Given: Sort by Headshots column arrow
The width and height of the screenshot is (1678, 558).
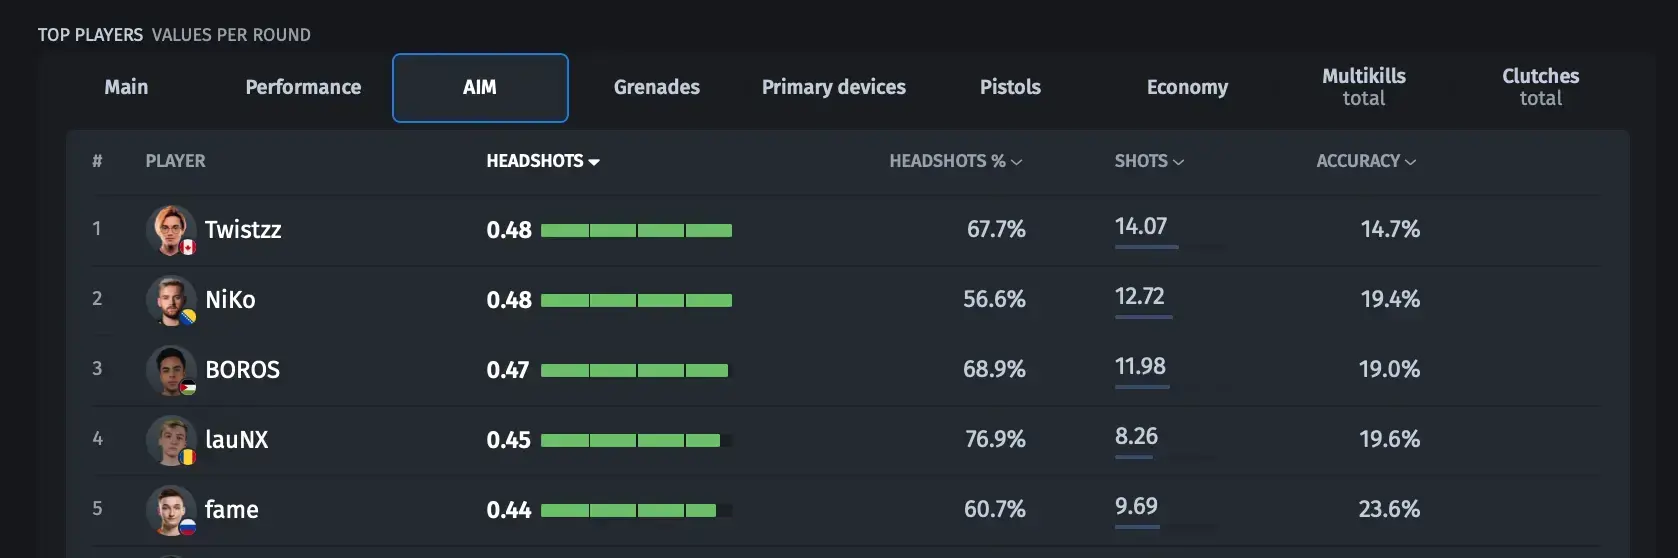Looking at the screenshot, I should click(x=594, y=162).
